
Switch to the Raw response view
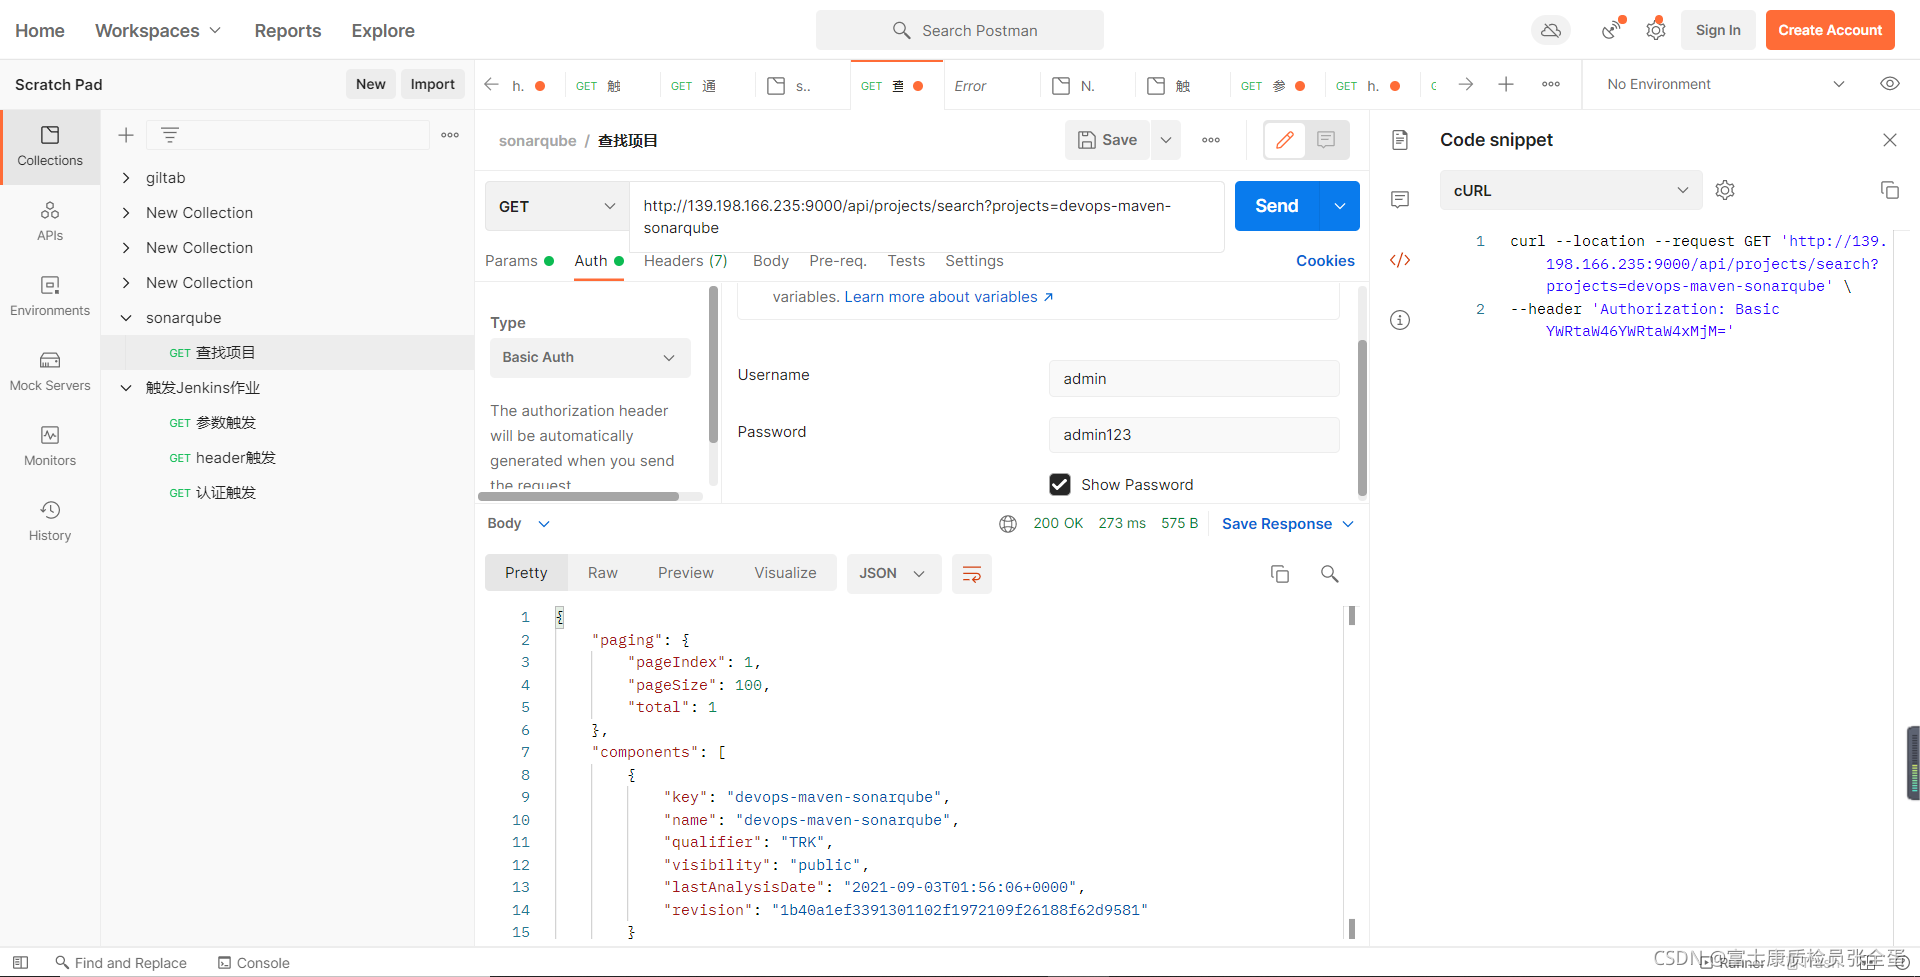(602, 573)
